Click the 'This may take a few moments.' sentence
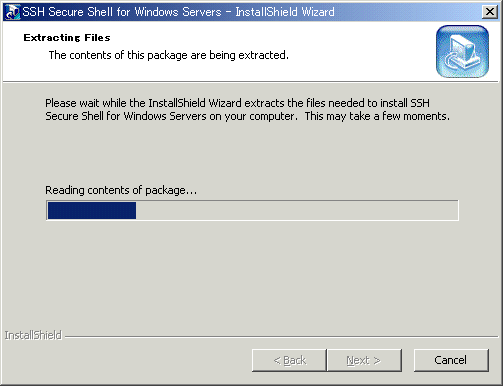The width and height of the screenshot is (503, 386). [377, 116]
